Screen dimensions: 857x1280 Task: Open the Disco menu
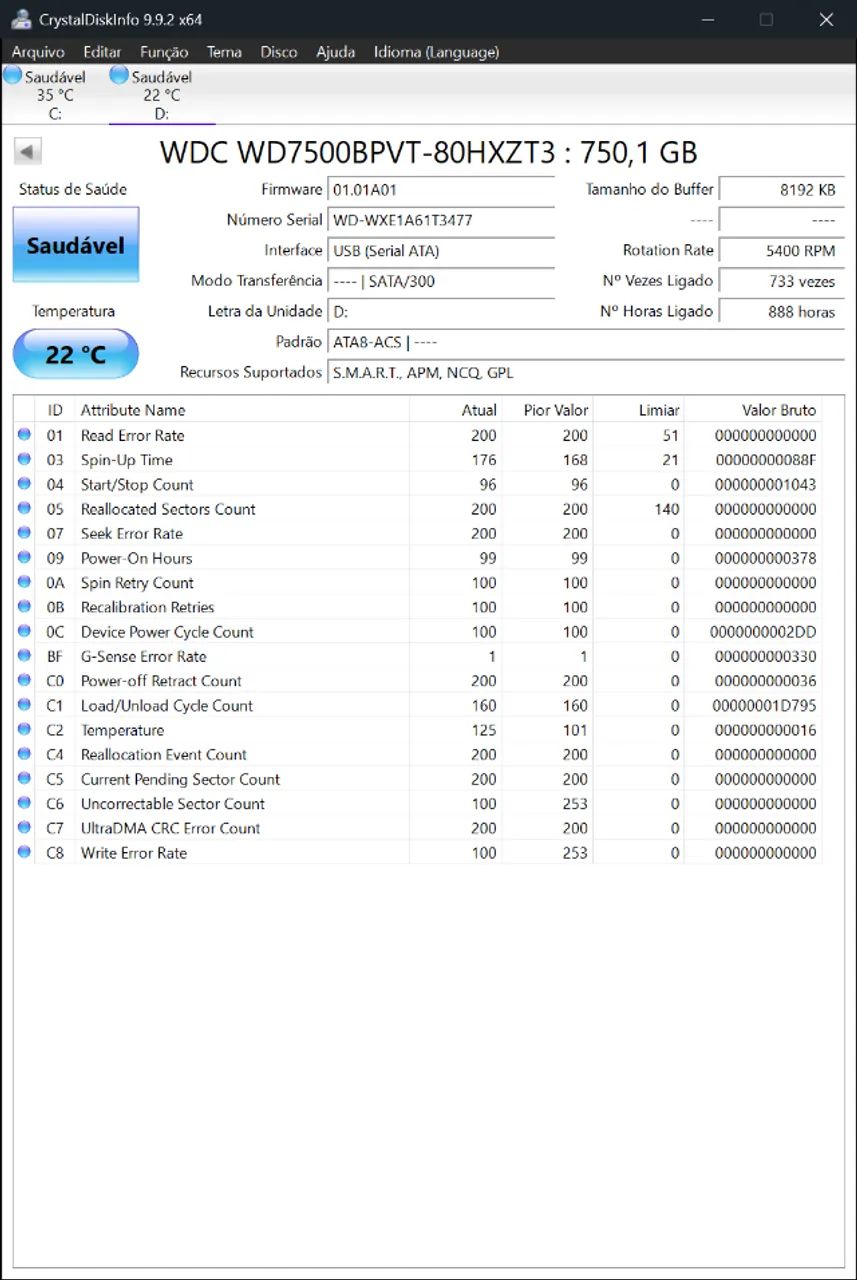[x=279, y=52]
